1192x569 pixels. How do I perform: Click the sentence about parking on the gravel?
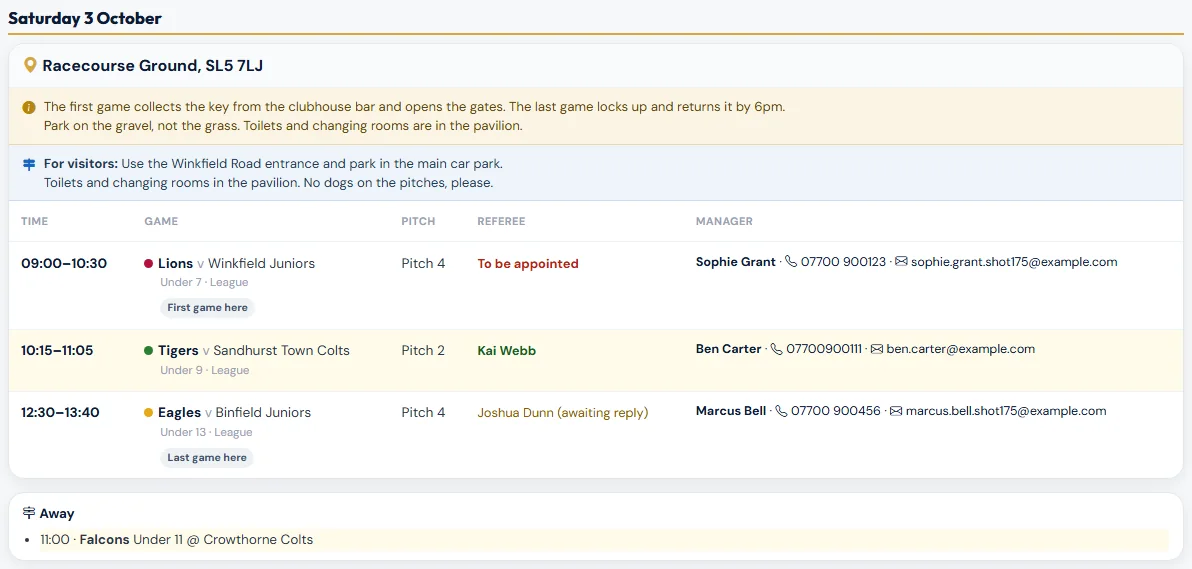142,126
